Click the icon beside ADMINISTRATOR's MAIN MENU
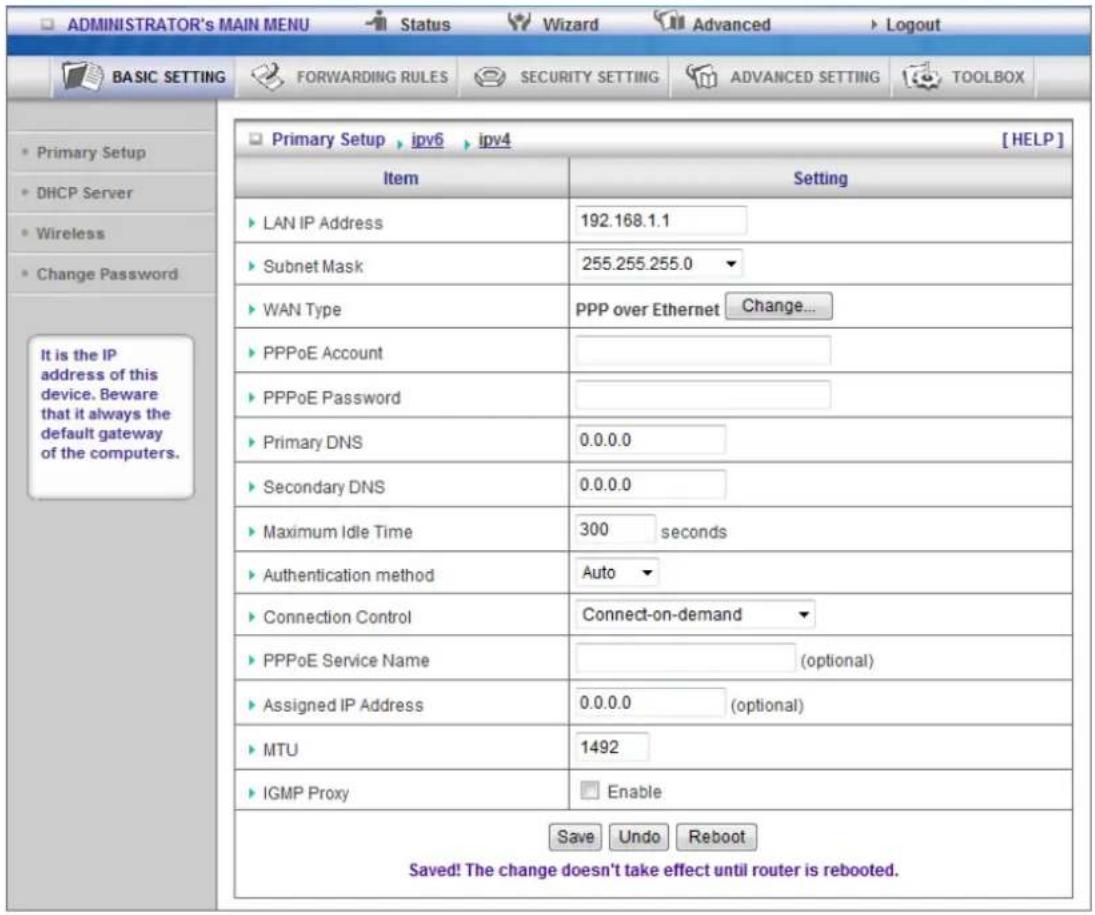The image size is (1095, 915). 47,24
